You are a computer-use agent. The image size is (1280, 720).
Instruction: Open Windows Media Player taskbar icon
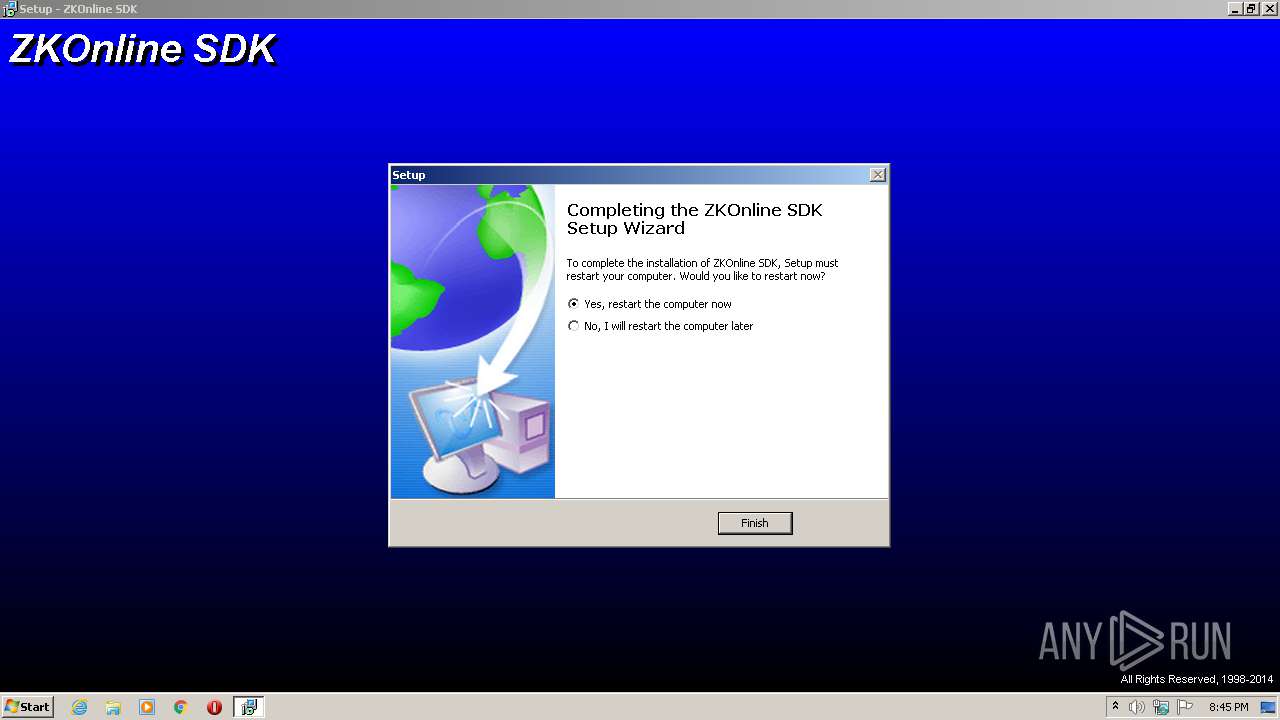(147, 707)
